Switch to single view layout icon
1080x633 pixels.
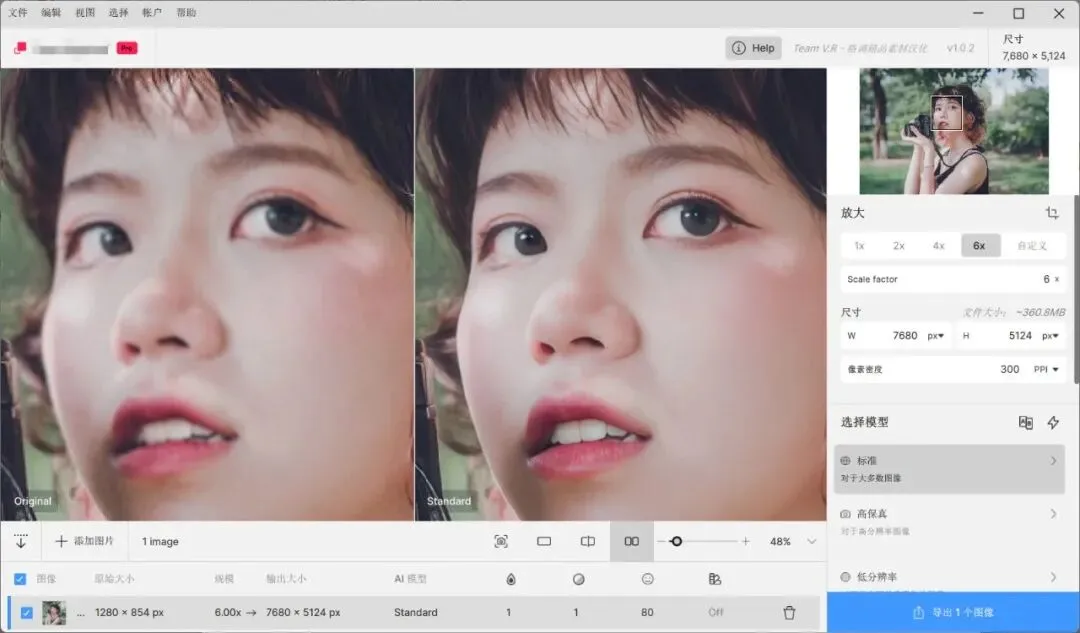point(544,541)
